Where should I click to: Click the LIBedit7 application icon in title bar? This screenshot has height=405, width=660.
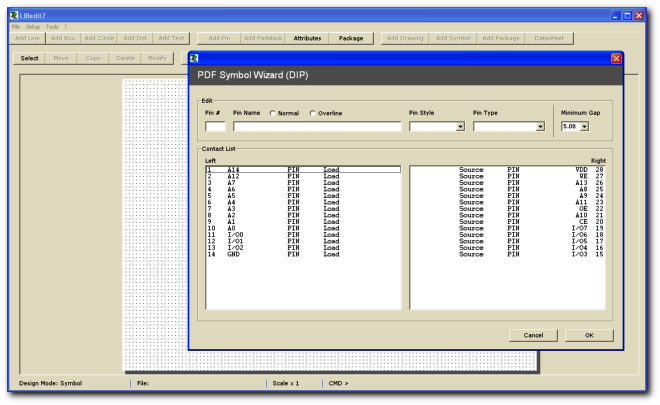[14, 16]
